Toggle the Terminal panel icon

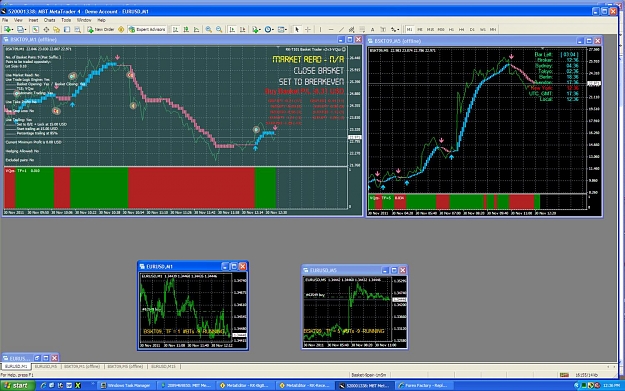coord(67,29)
